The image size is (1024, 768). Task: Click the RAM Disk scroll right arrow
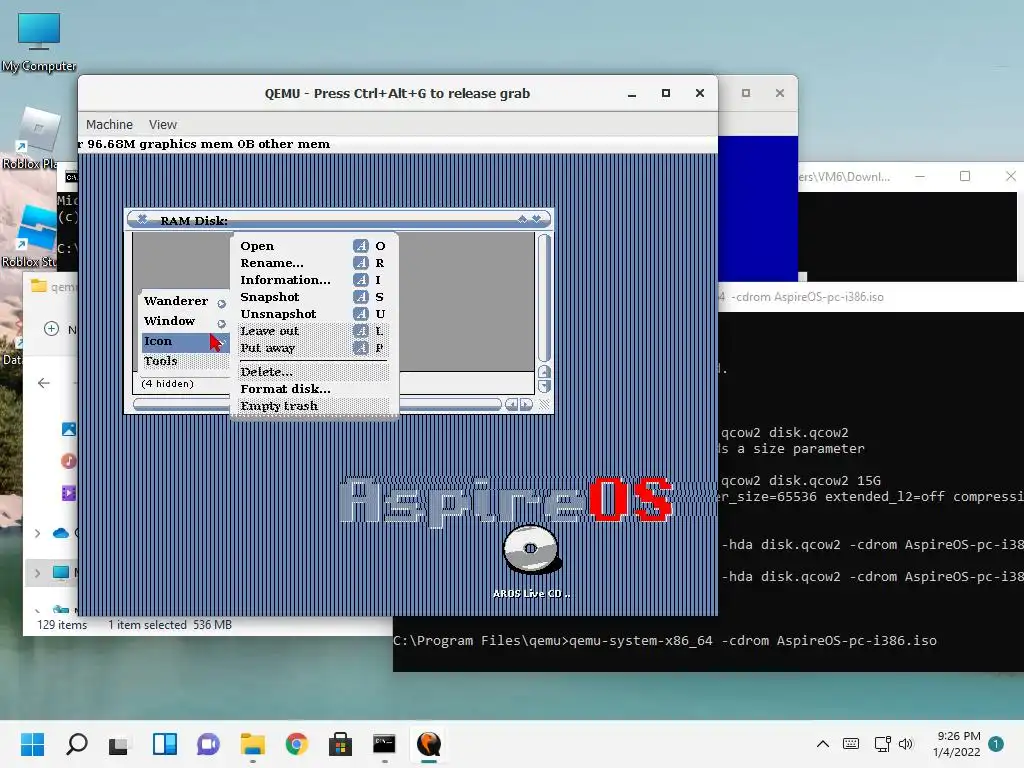(526, 405)
